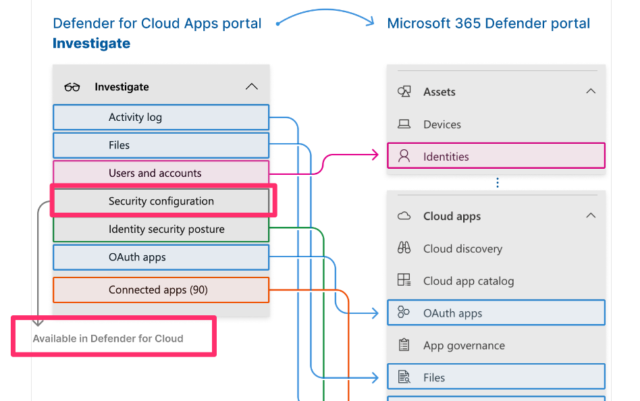Open Connected apps (90) item
The width and height of the screenshot is (640, 401).
[161, 290]
